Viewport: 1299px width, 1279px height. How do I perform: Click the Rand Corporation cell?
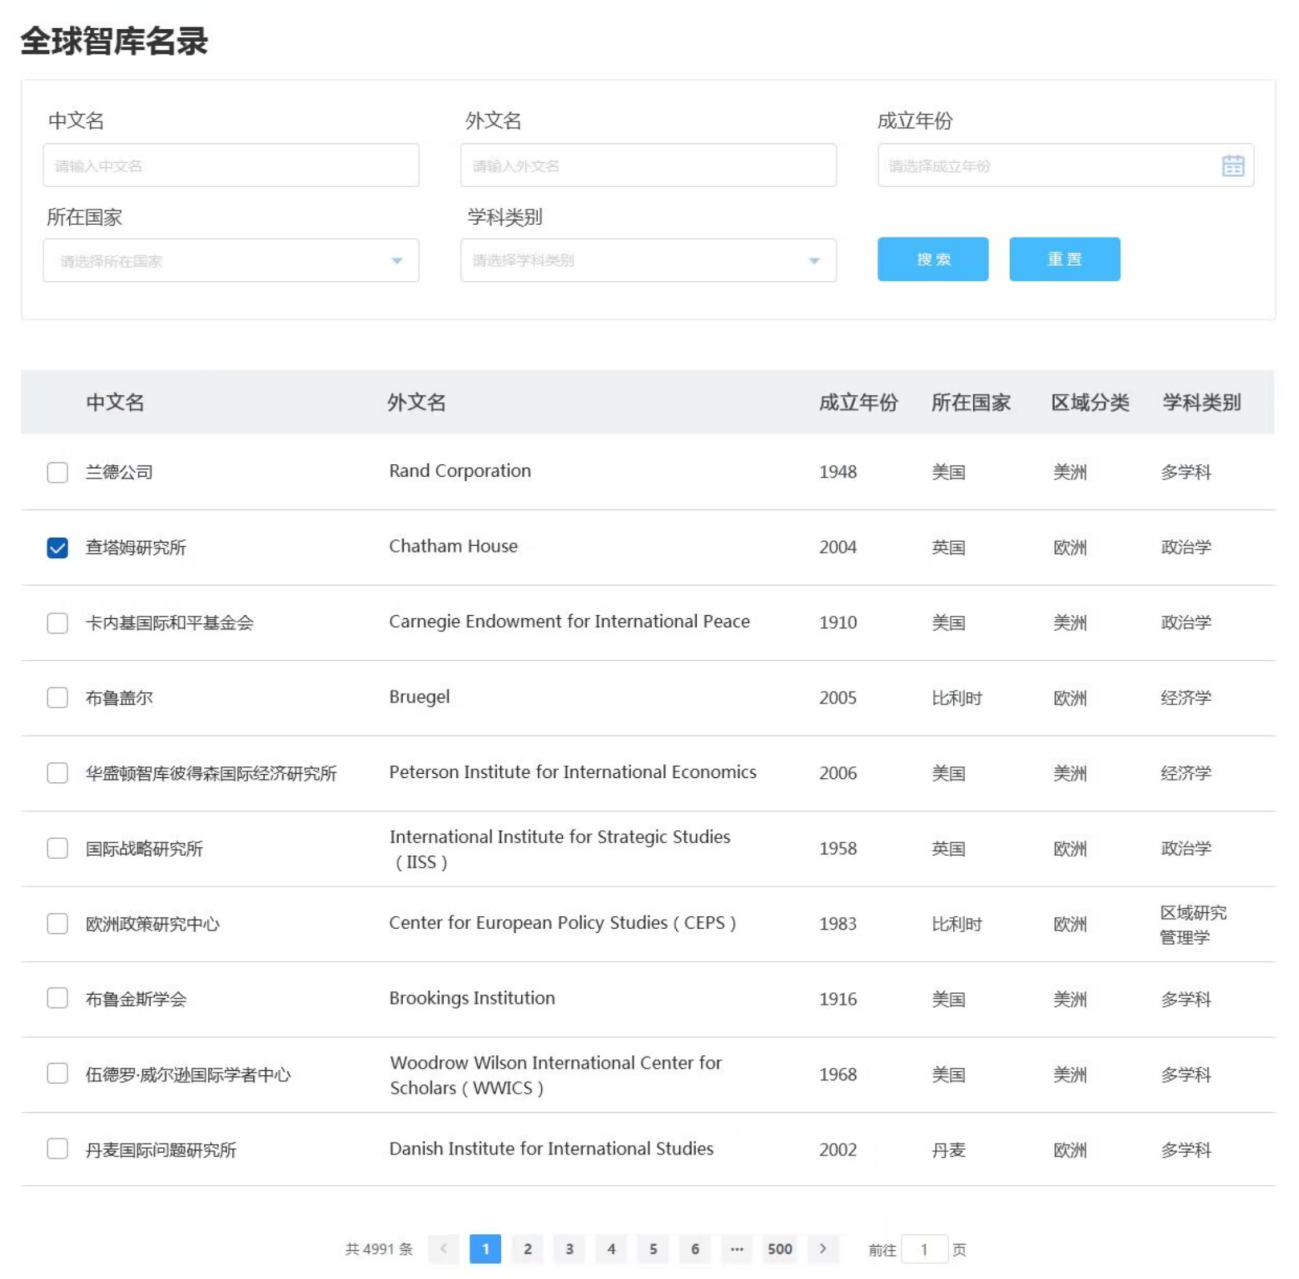[460, 471]
